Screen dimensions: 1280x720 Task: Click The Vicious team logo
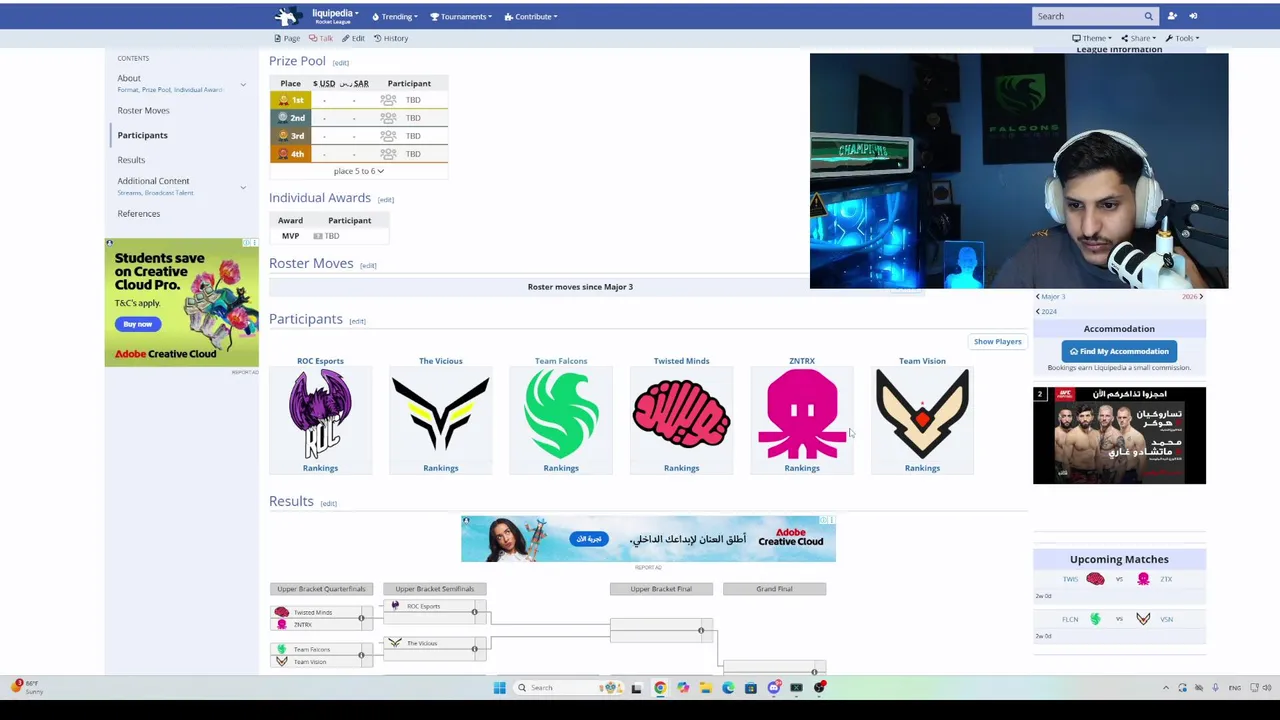point(441,414)
